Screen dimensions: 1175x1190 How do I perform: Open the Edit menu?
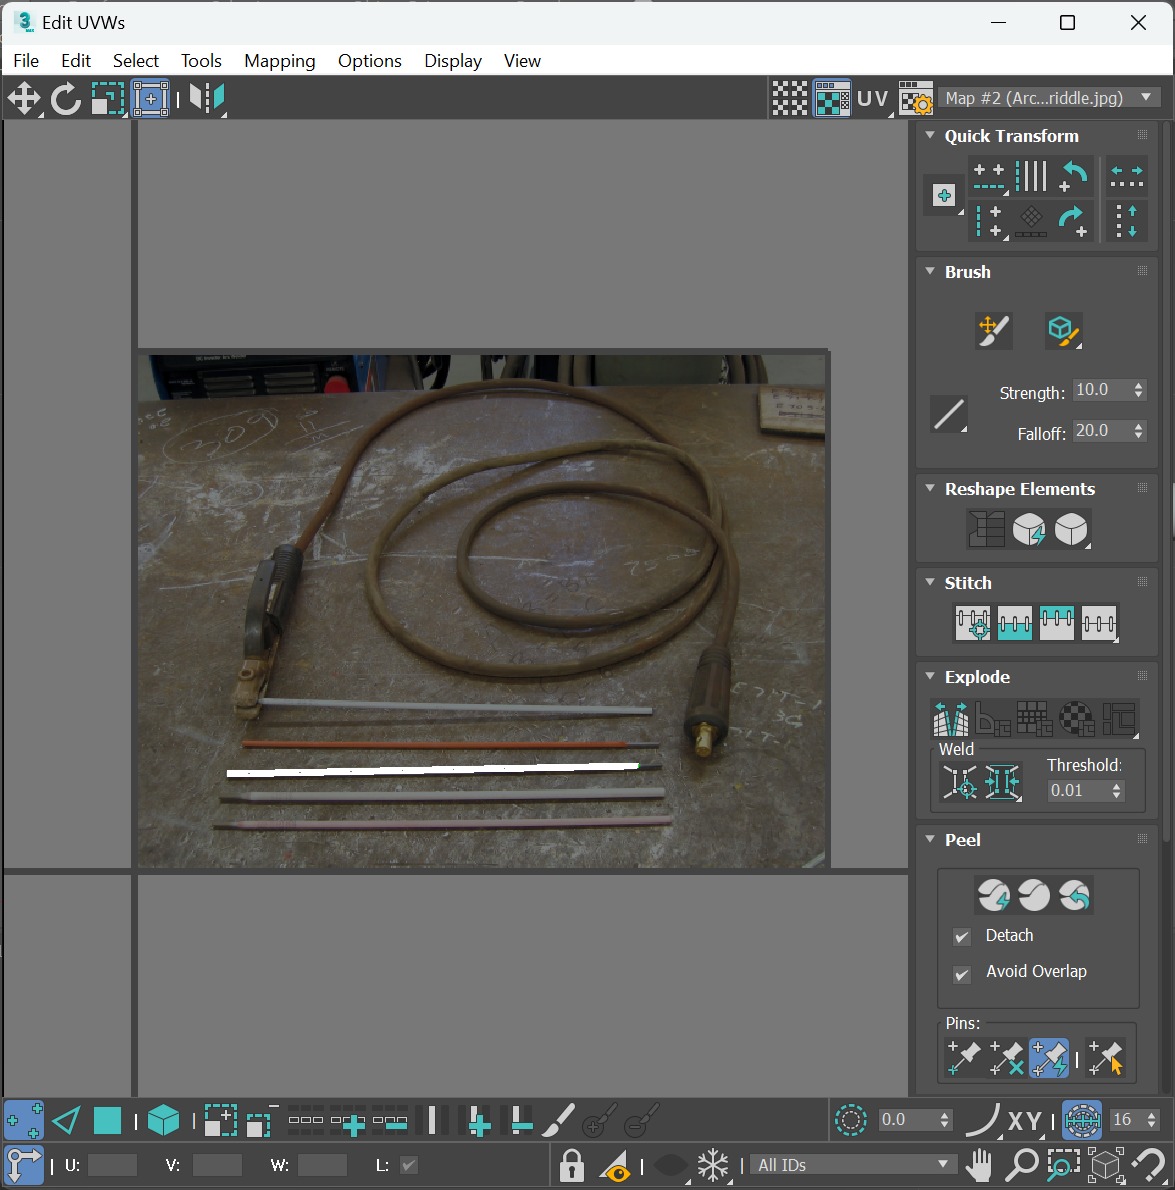click(x=76, y=61)
